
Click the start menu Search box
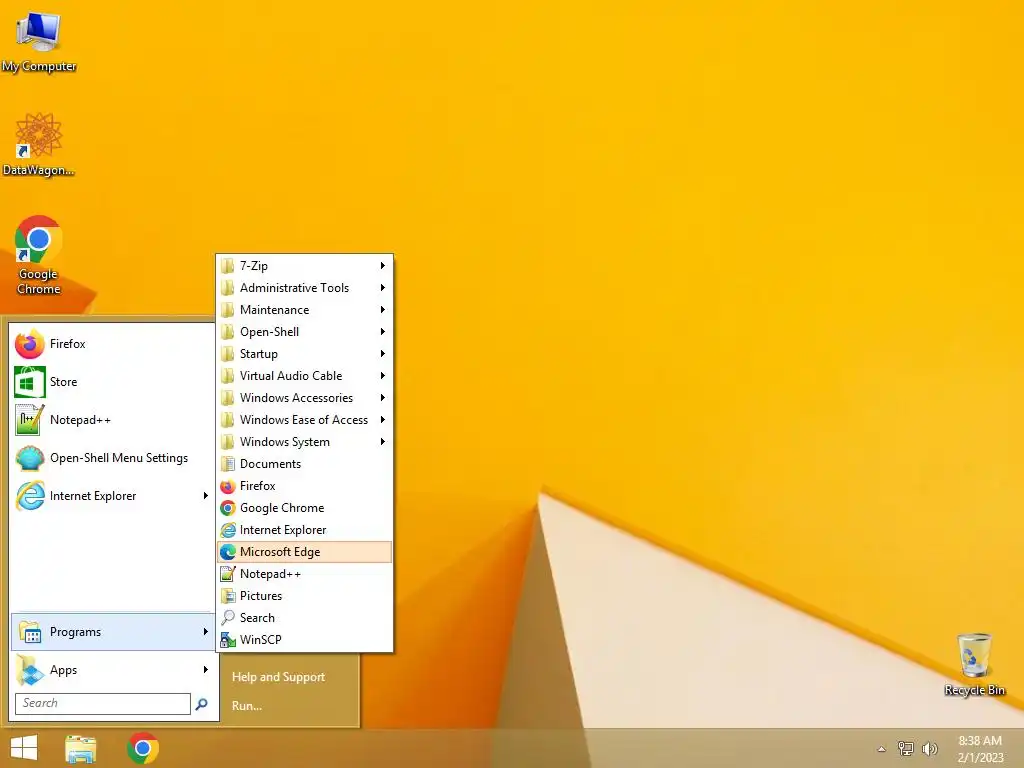point(103,703)
